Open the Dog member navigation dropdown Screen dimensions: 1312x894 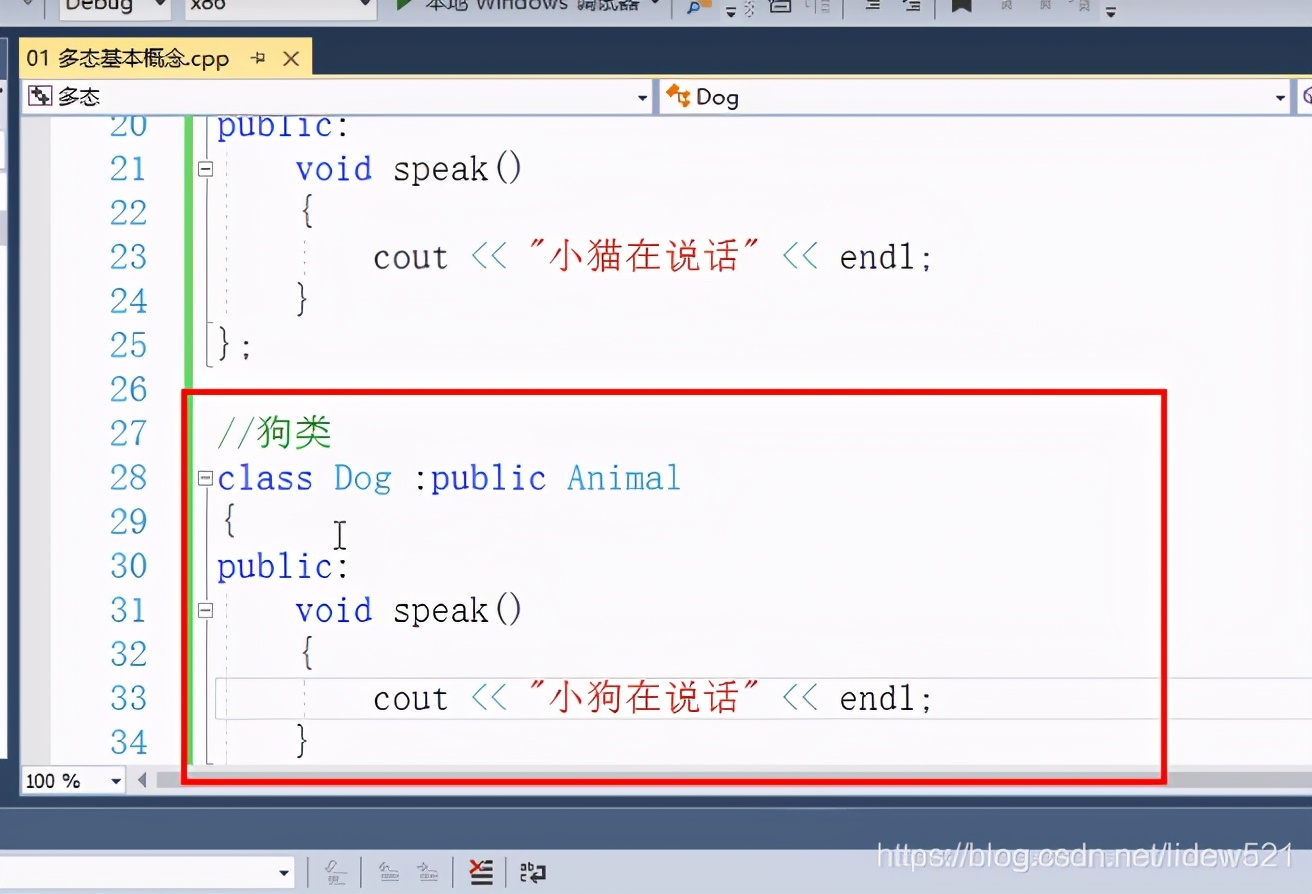coord(1279,96)
